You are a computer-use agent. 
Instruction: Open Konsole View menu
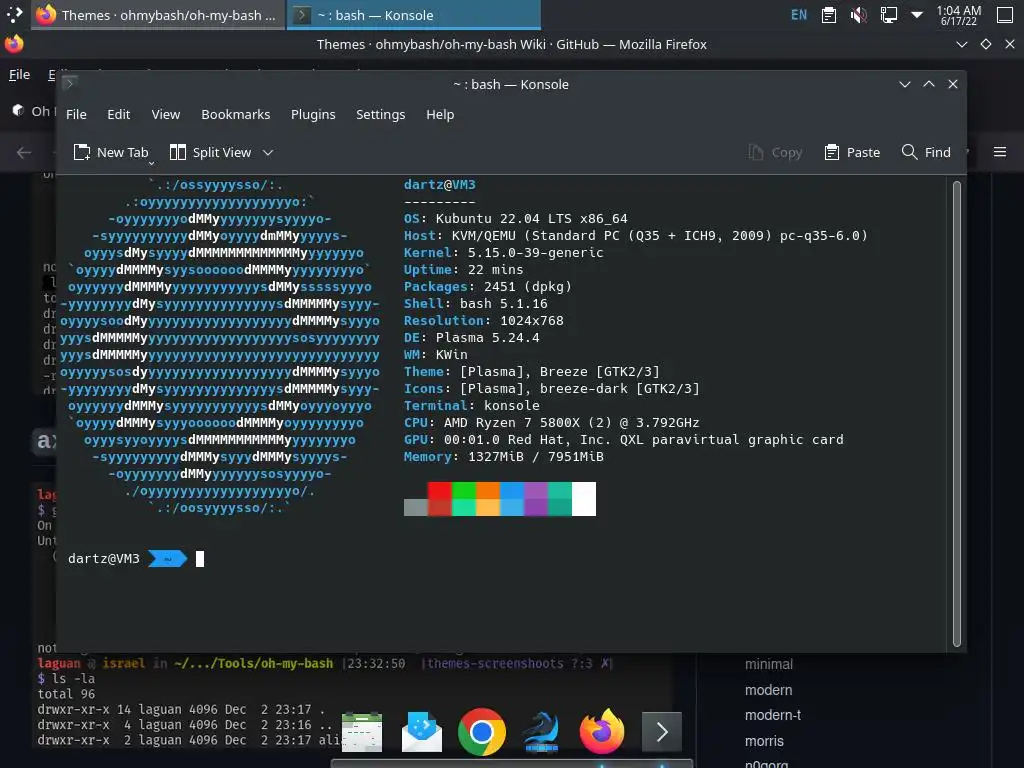(x=166, y=114)
